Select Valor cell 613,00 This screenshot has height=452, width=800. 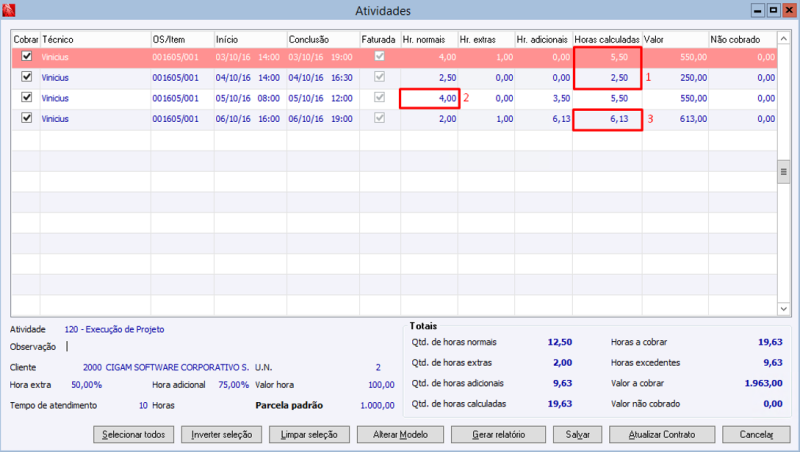[x=693, y=119]
